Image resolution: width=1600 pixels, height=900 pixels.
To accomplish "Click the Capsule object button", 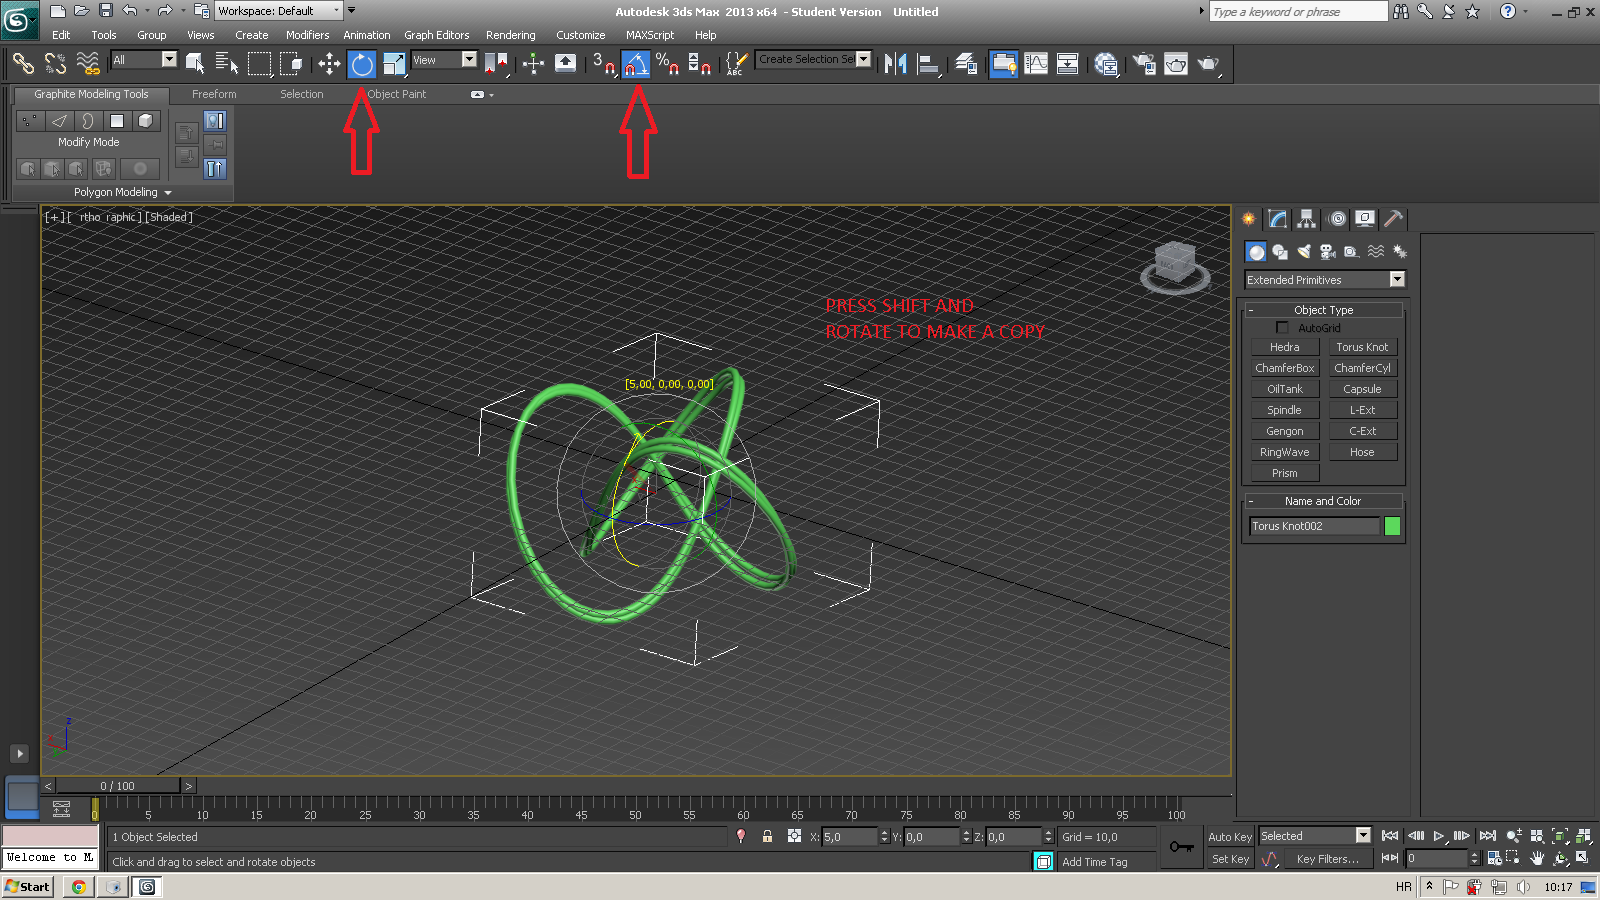I will pos(1362,389).
